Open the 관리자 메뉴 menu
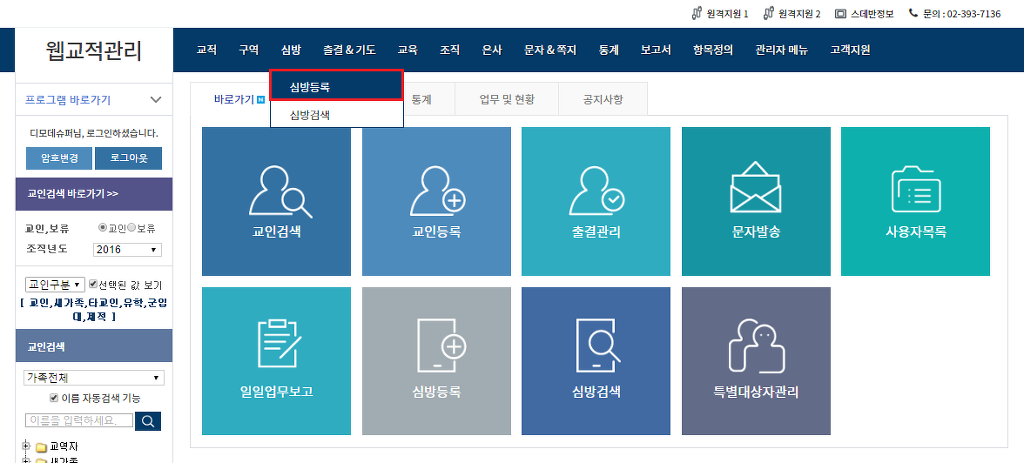 point(781,50)
